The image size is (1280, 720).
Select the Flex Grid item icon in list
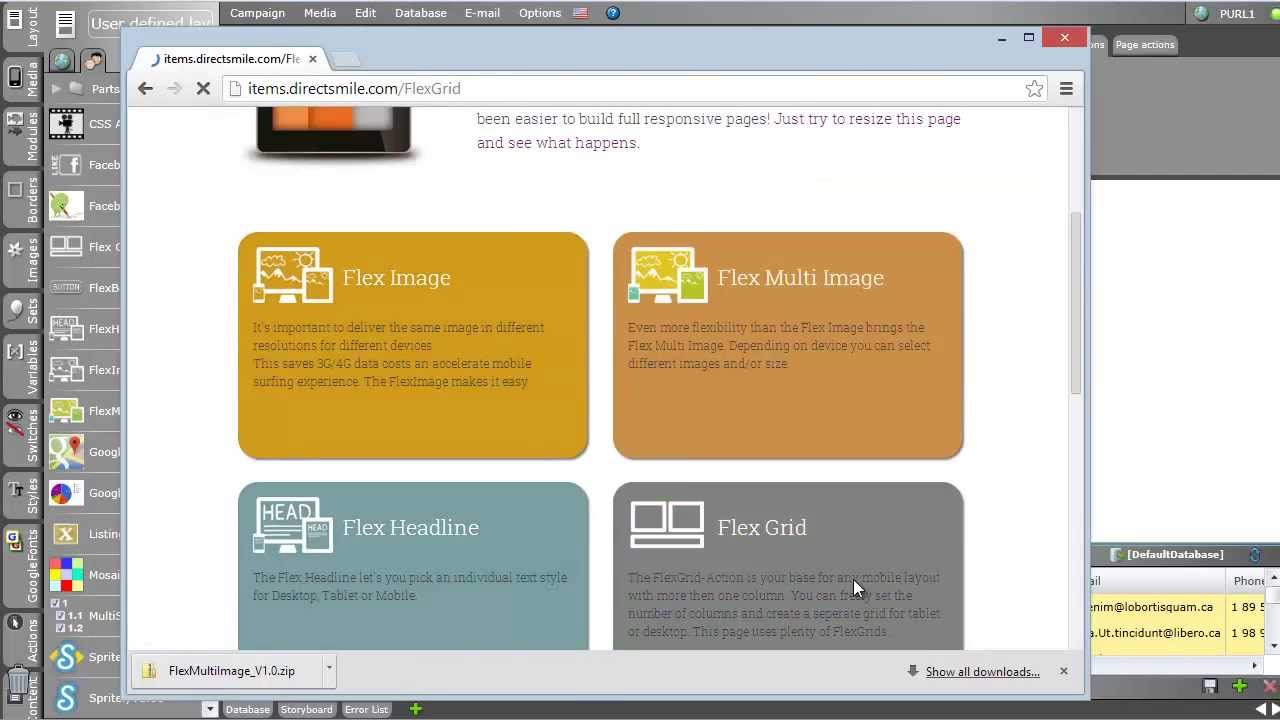point(66,247)
